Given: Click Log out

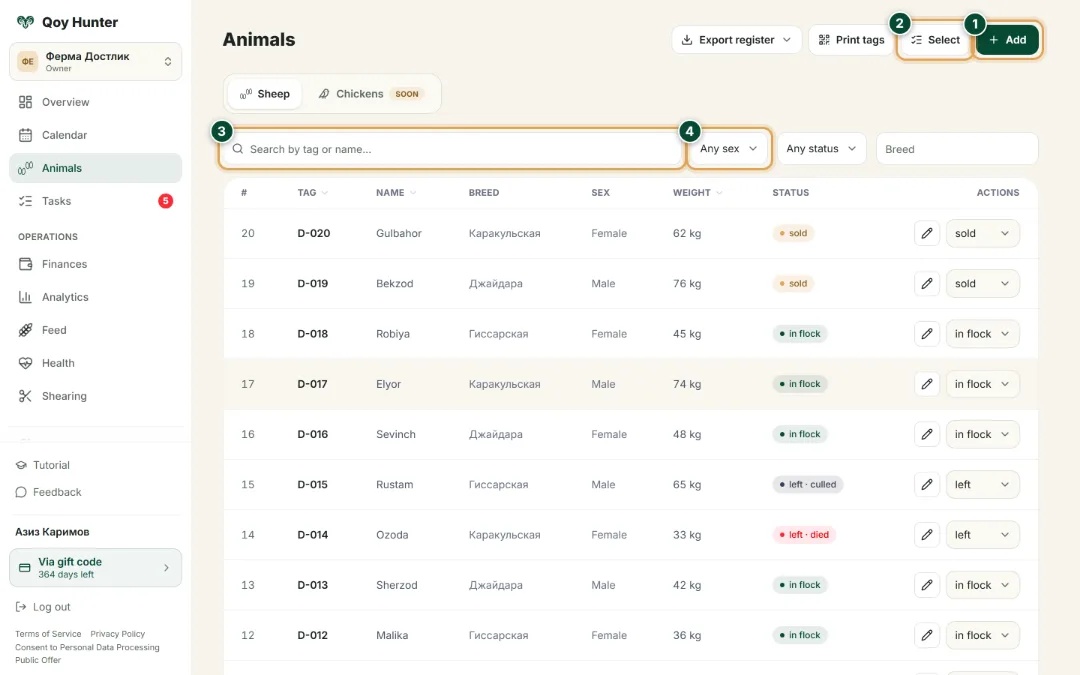Looking at the screenshot, I should click(x=43, y=607).
